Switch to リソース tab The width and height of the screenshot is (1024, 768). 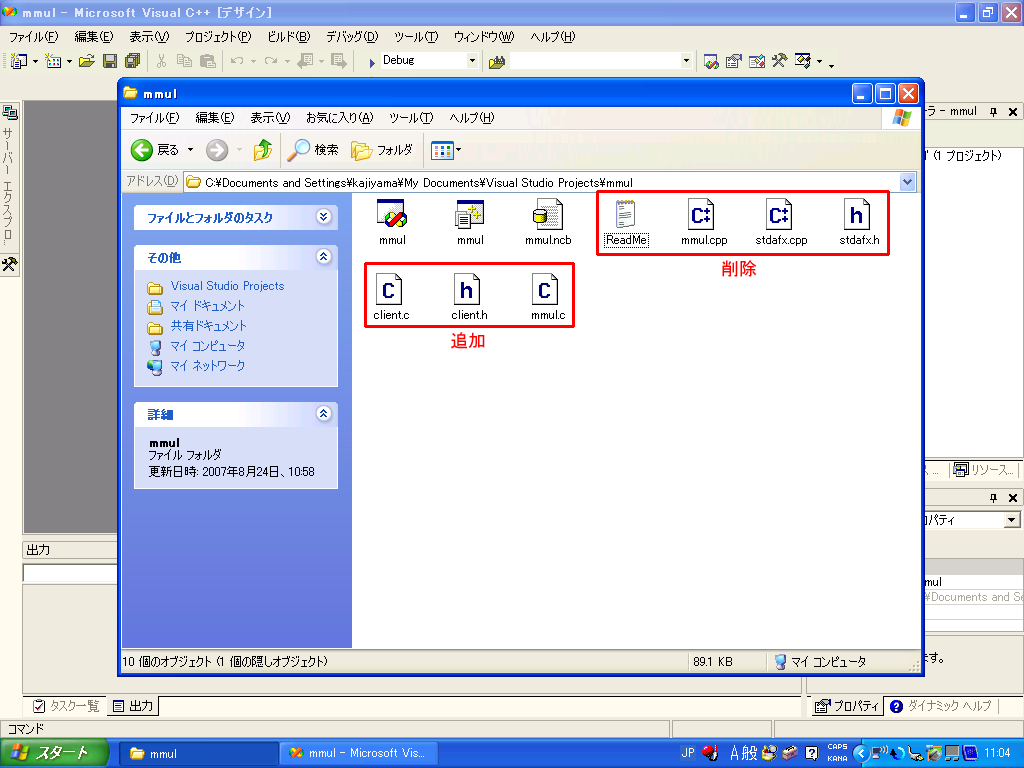click(x=984, y=470)
